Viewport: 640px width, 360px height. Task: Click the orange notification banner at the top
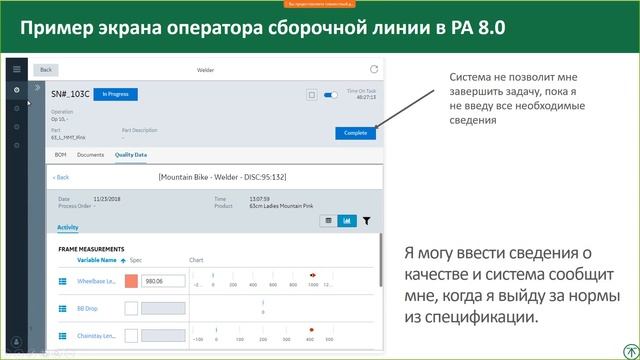320,4
